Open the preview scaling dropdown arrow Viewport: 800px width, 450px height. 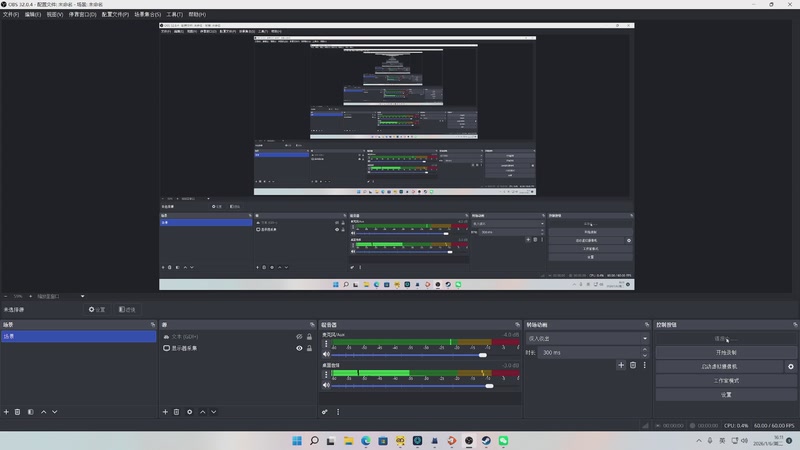[82, 296]
